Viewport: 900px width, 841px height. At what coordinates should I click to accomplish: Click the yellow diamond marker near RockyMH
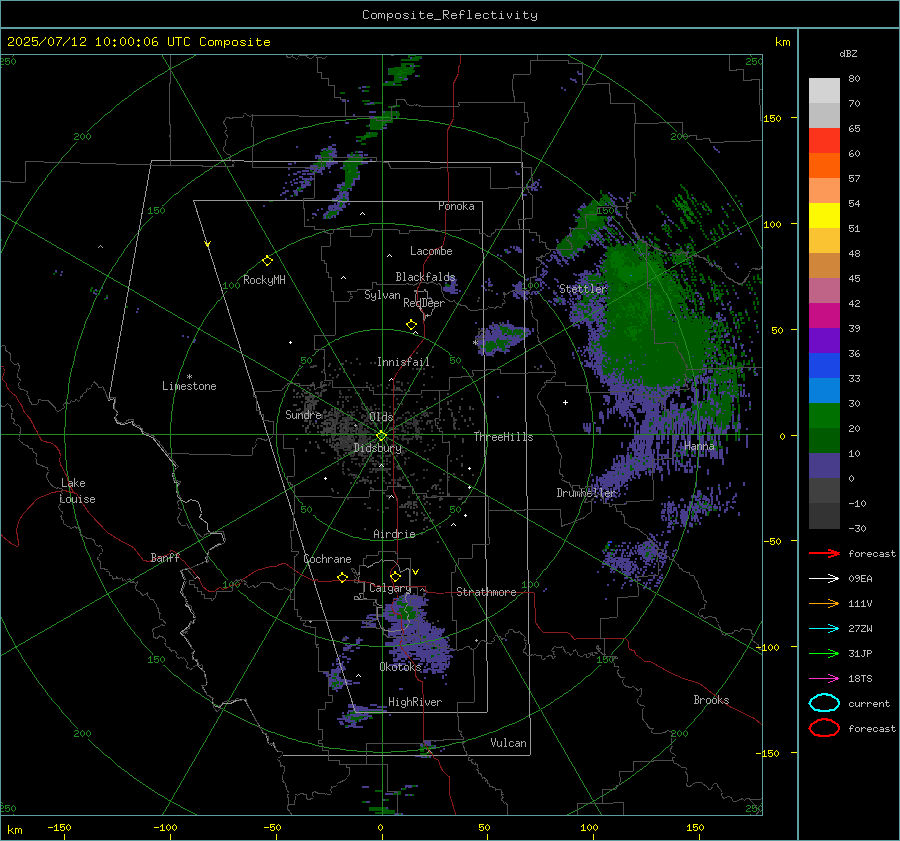tap(267, 261)
